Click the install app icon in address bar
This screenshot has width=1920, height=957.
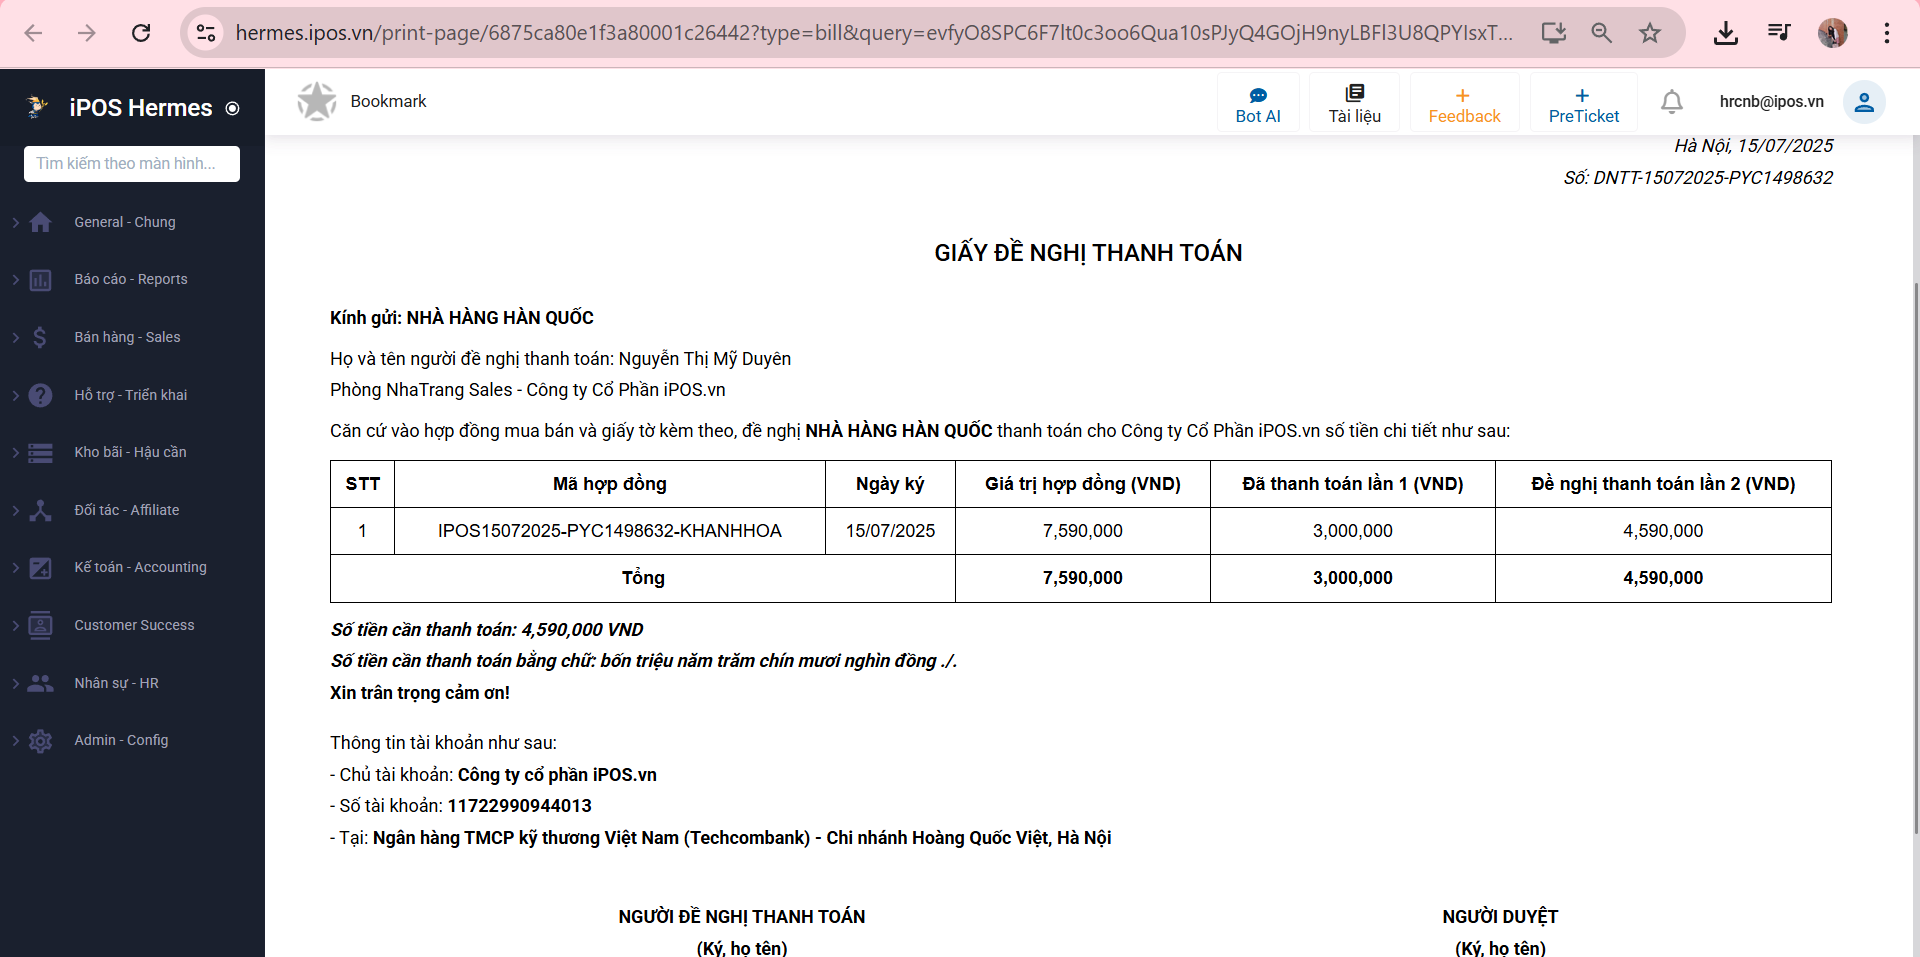coord(1554,33)
